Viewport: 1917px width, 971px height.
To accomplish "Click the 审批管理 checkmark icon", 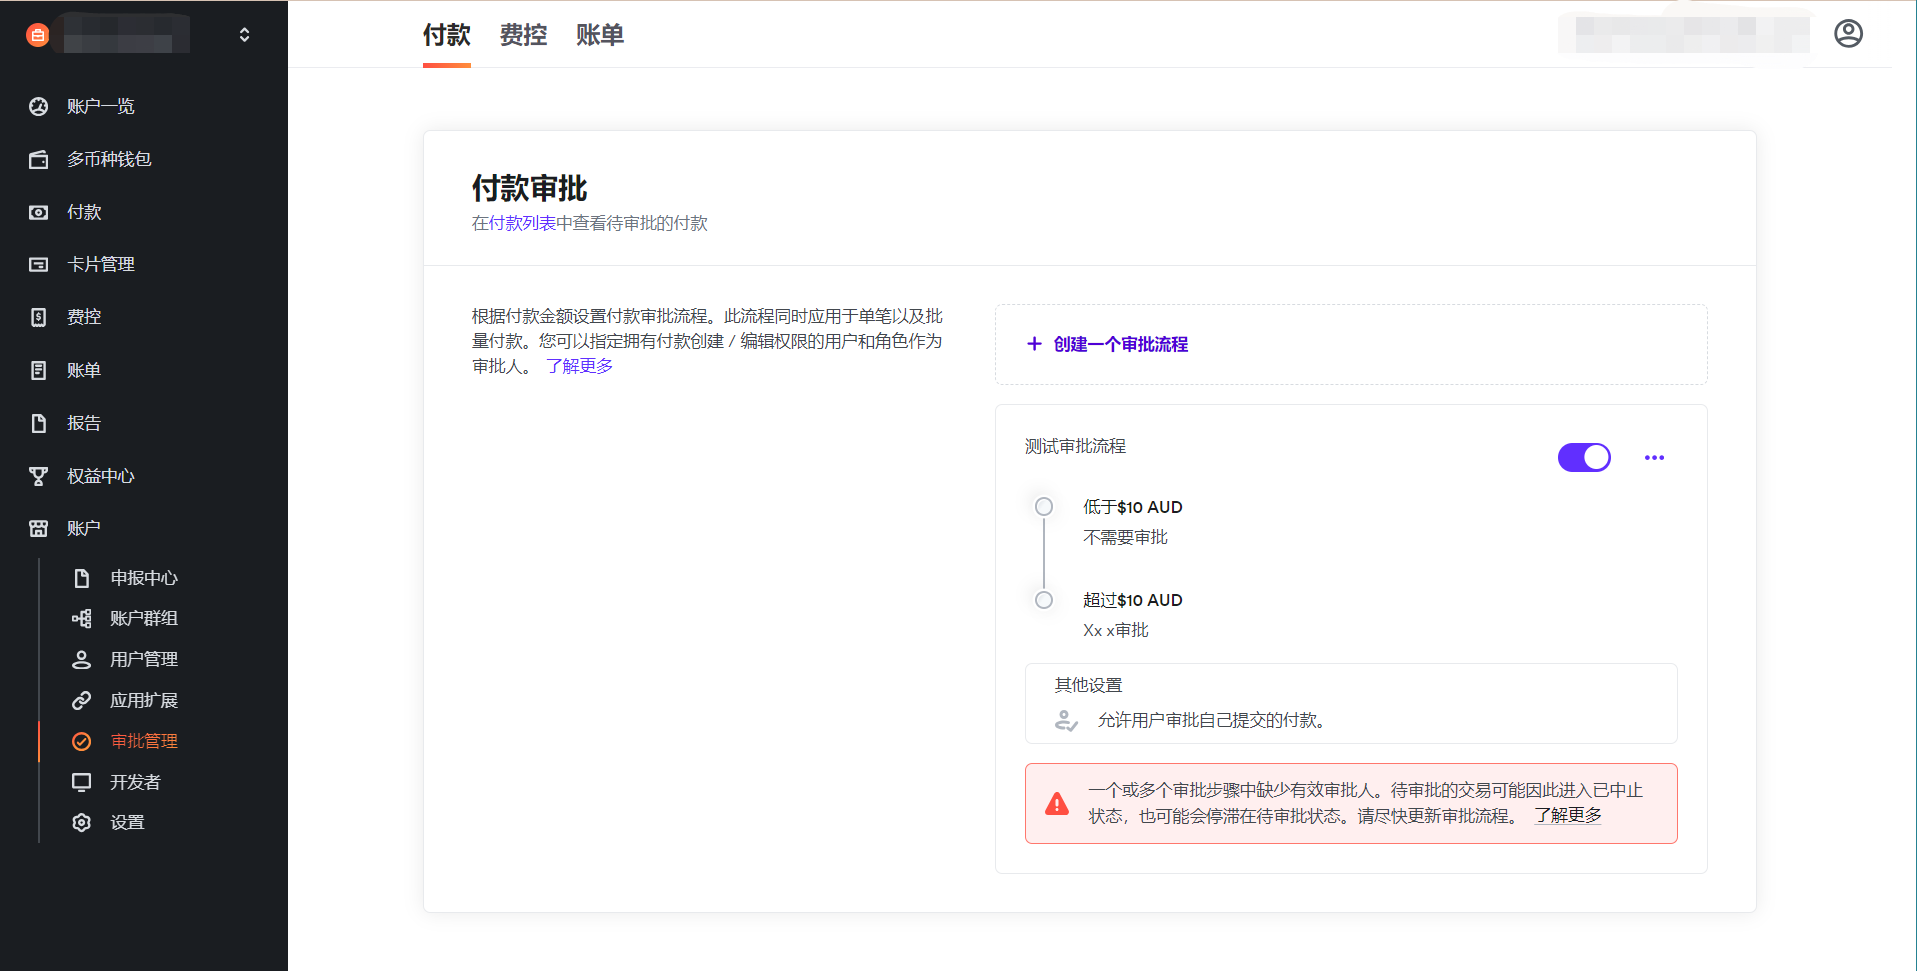I will (x=82, y=741).
